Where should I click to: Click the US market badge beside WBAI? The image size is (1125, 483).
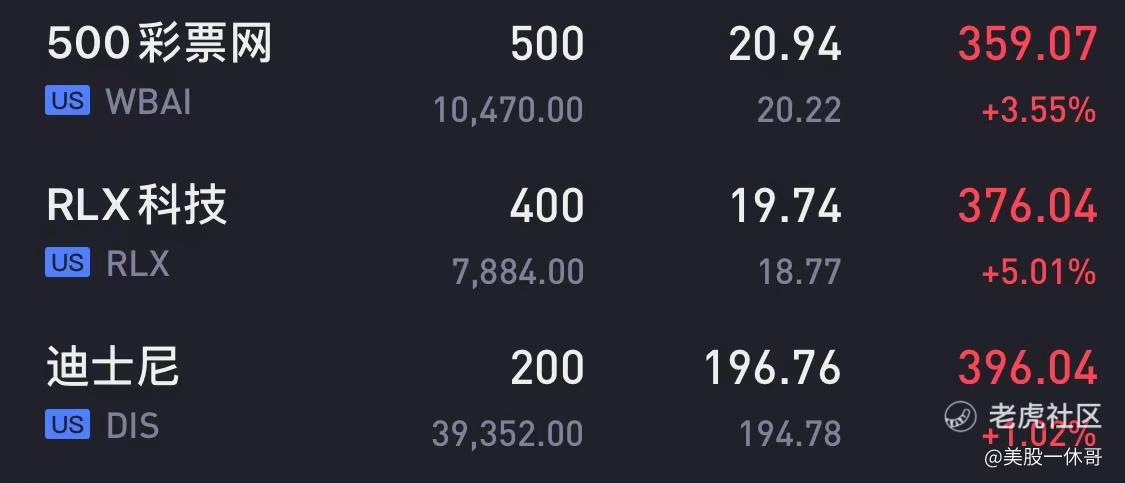(x=67, y=101)
